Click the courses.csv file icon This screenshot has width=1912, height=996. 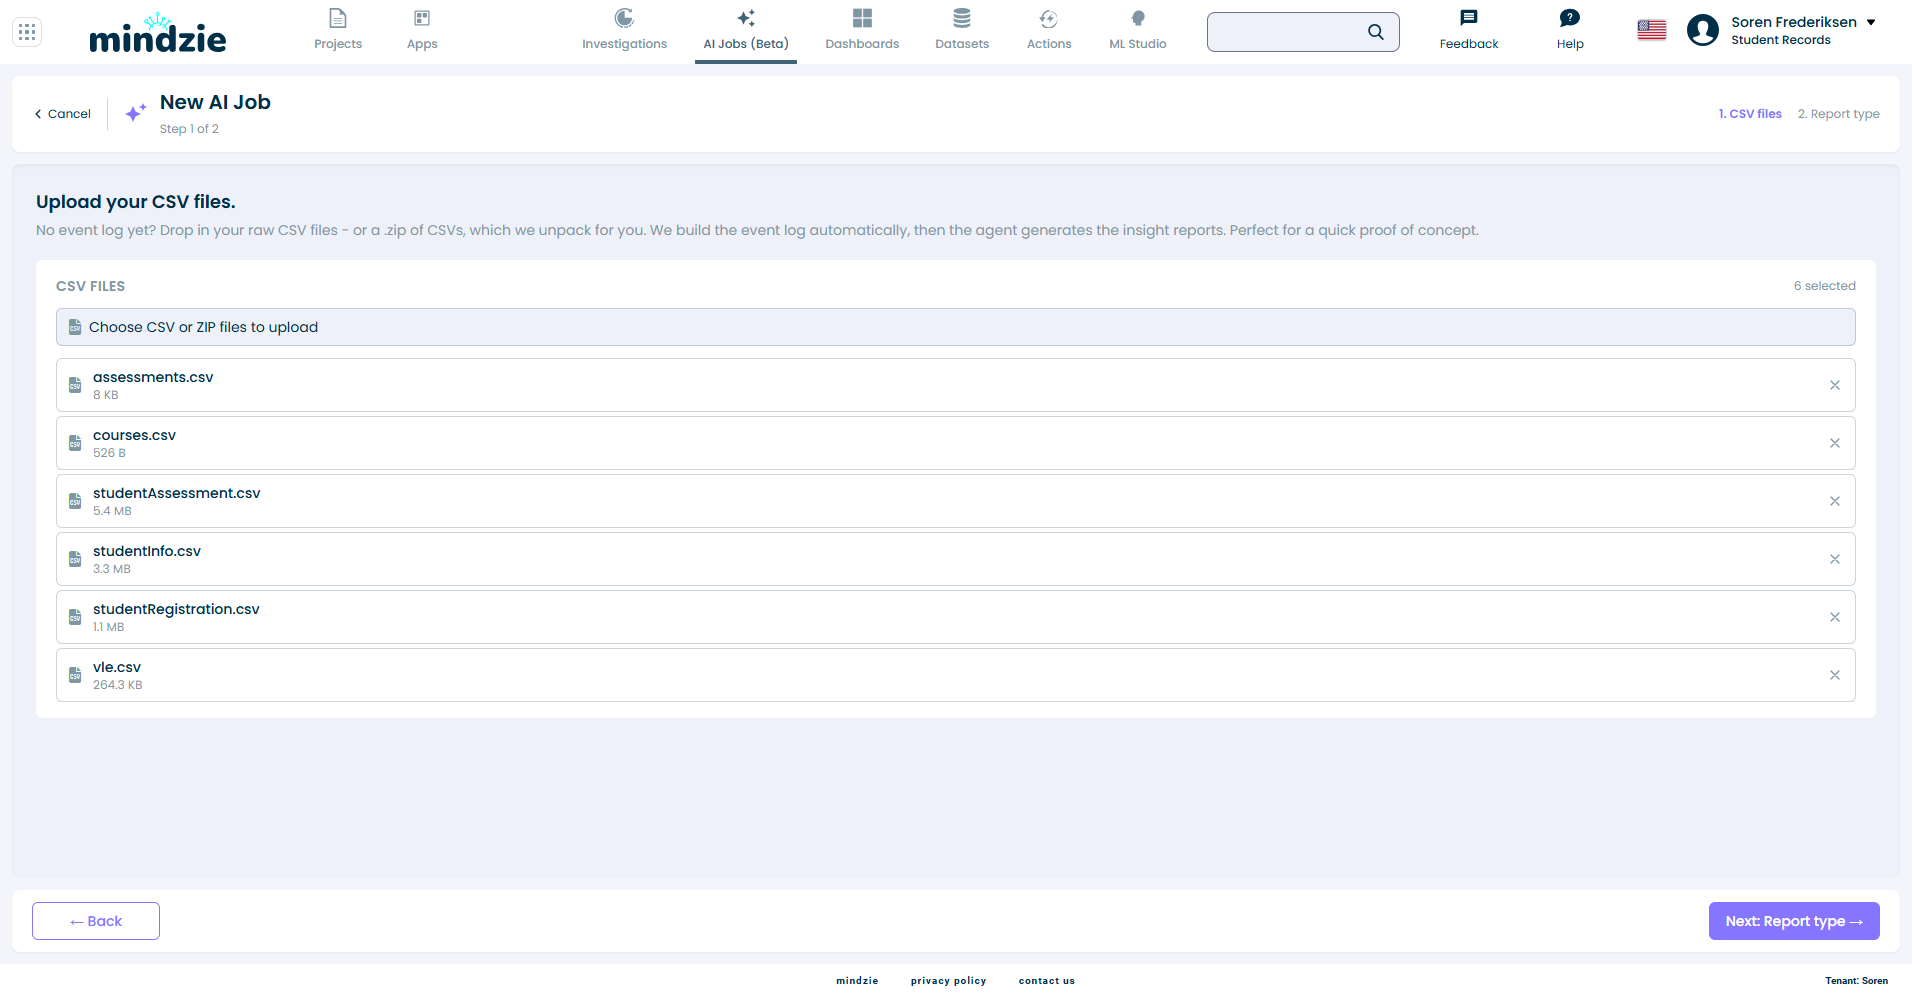[x=75, y=443]
